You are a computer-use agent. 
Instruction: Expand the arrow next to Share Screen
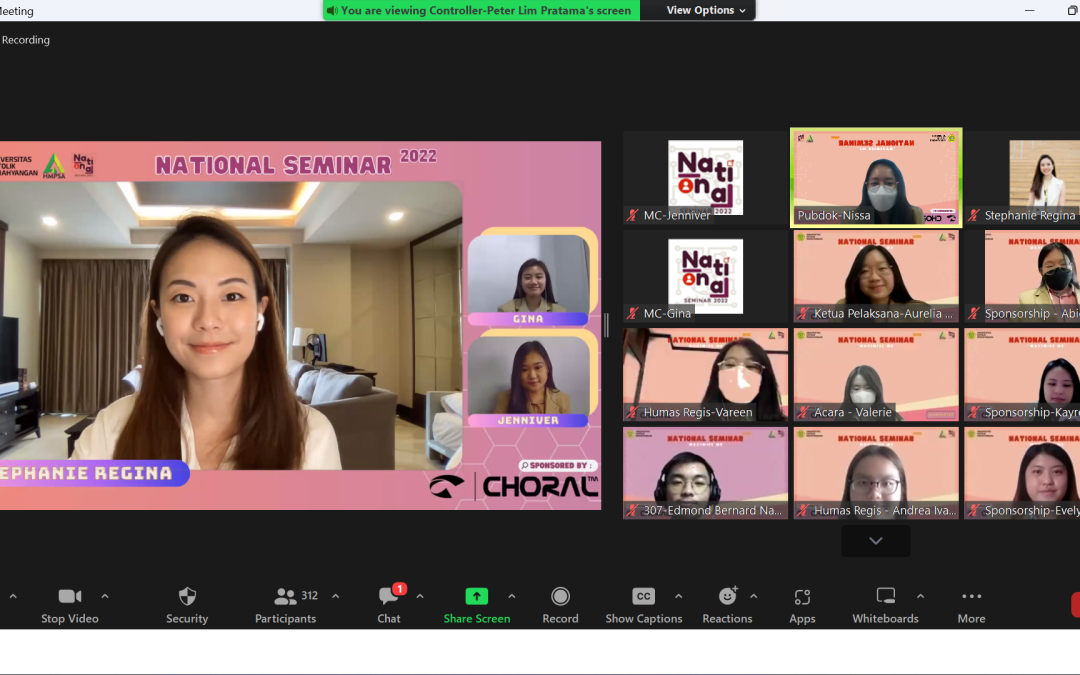pyautogui.click(x=512, y=596)
